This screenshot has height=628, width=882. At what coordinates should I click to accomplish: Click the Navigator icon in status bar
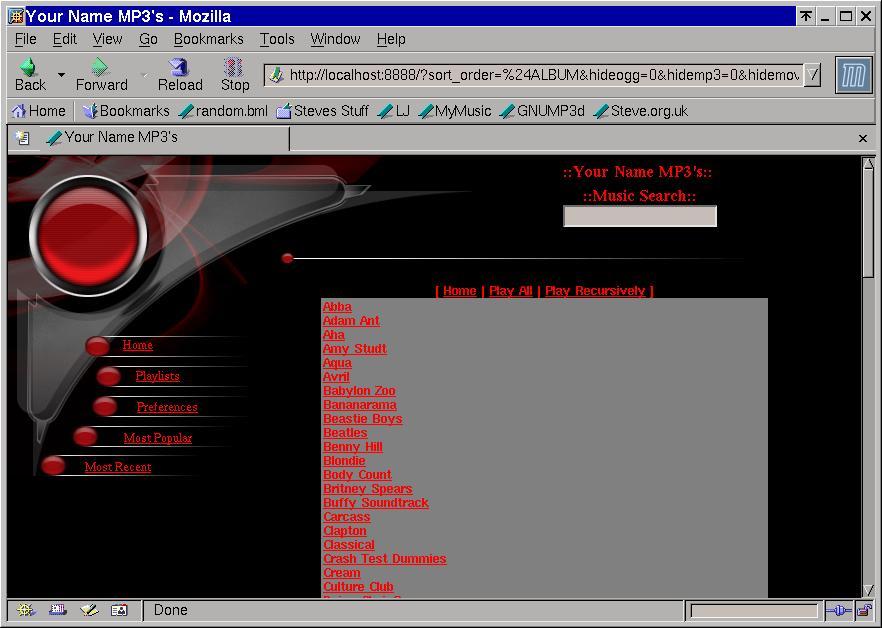click(x=26, y=610)
